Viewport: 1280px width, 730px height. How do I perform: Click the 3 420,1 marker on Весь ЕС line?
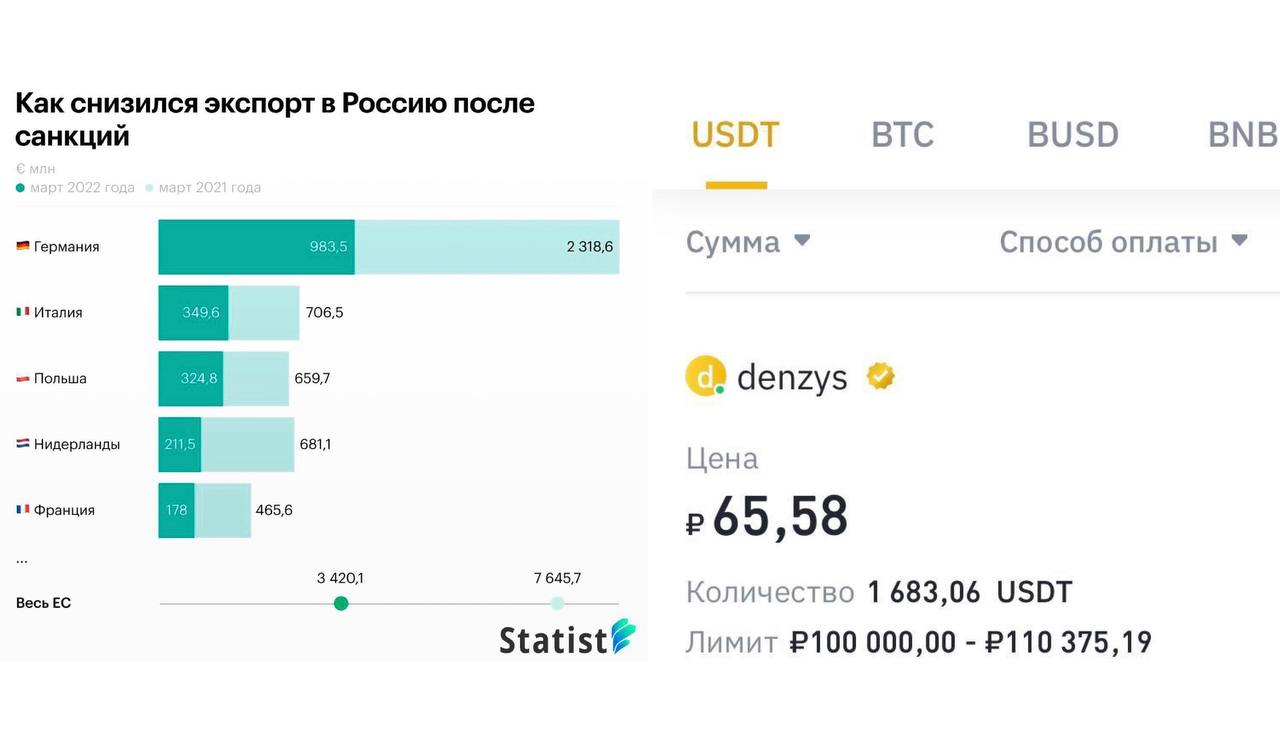[341, 603]
